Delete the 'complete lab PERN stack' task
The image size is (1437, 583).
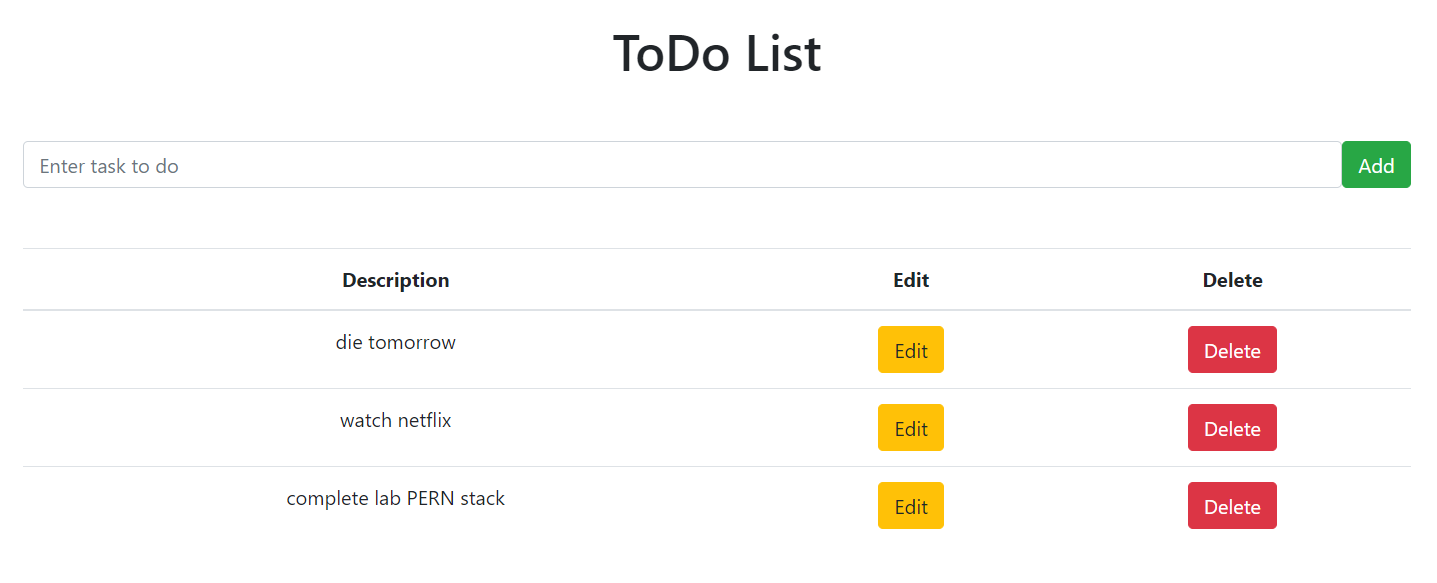[x=1232, y=505]
